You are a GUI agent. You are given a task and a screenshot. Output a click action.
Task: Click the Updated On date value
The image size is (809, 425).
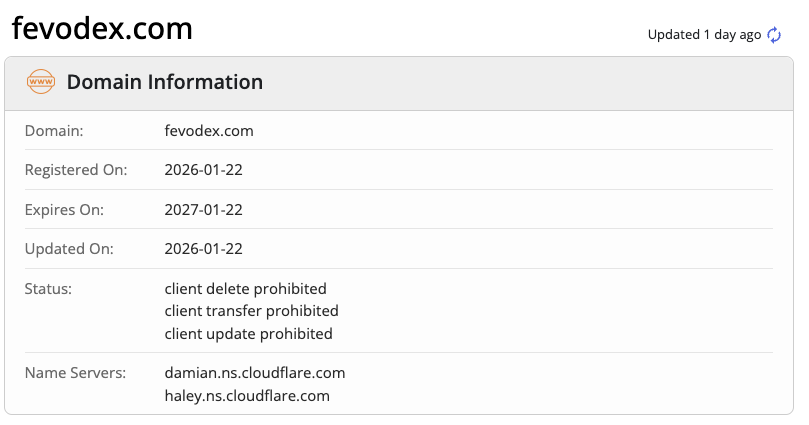pyautogui.click(x=204, y=249)
